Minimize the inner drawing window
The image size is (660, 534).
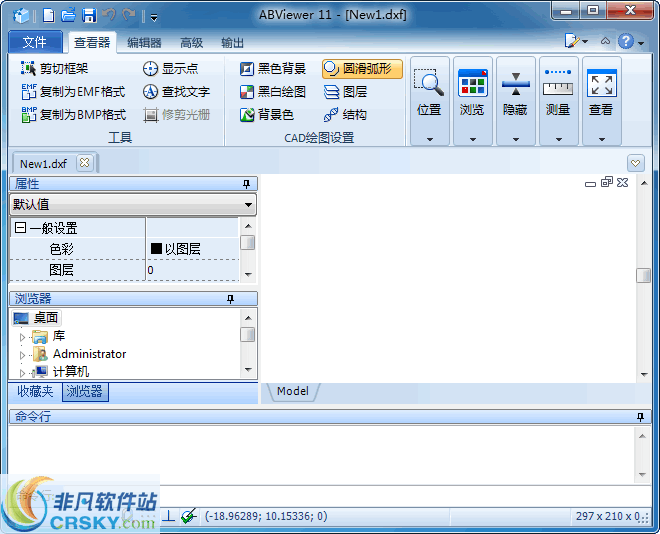coord(590,184)
